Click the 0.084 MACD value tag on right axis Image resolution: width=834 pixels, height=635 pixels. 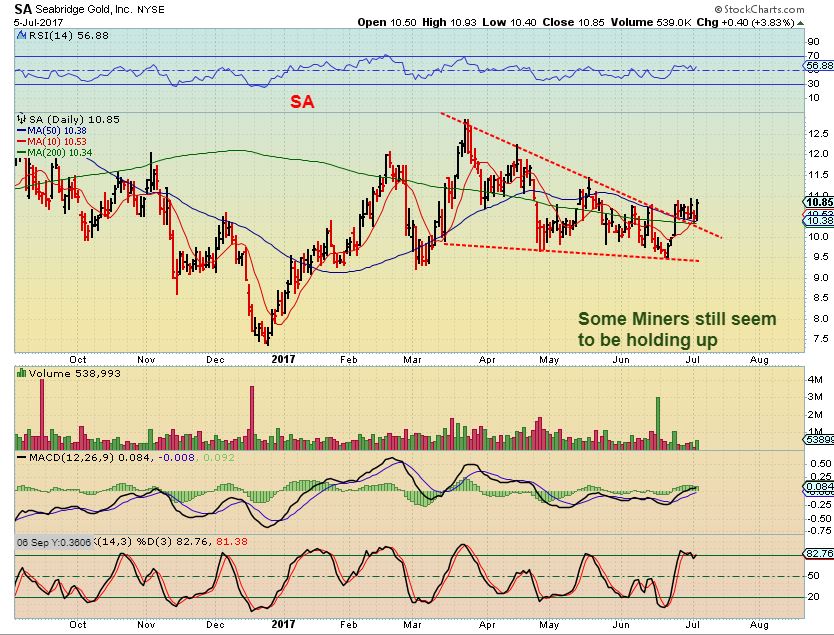pos(819,486)
